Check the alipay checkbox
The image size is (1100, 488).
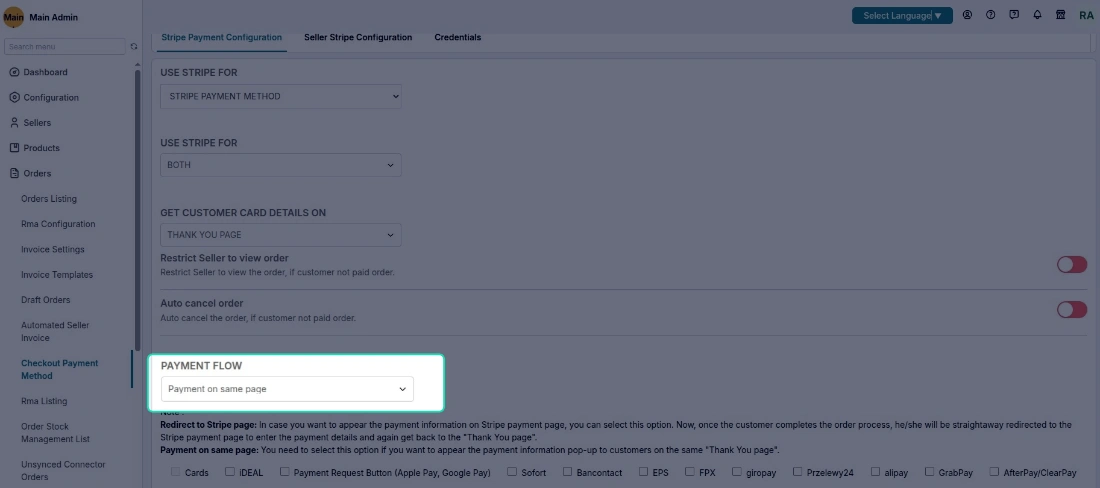[x=875, y=472]
